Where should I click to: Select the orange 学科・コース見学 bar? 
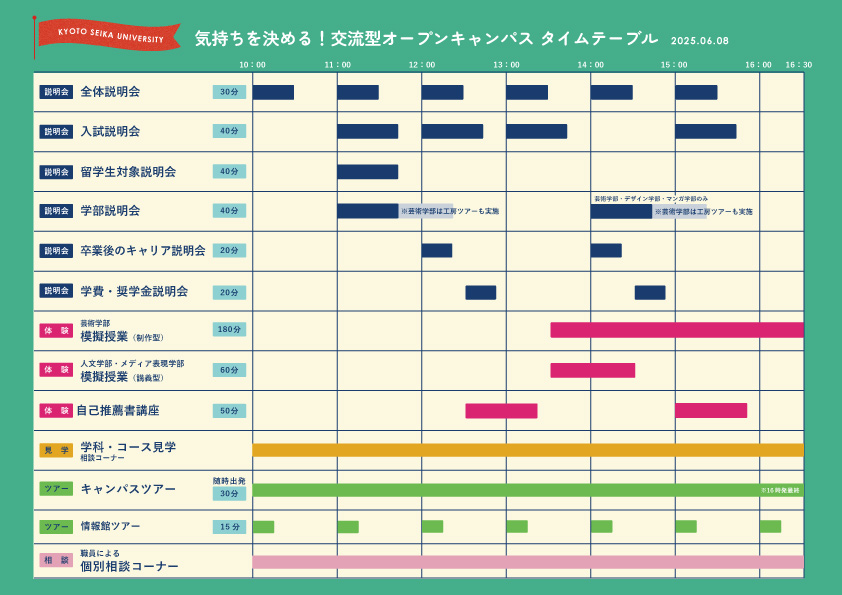coord(528,450)
